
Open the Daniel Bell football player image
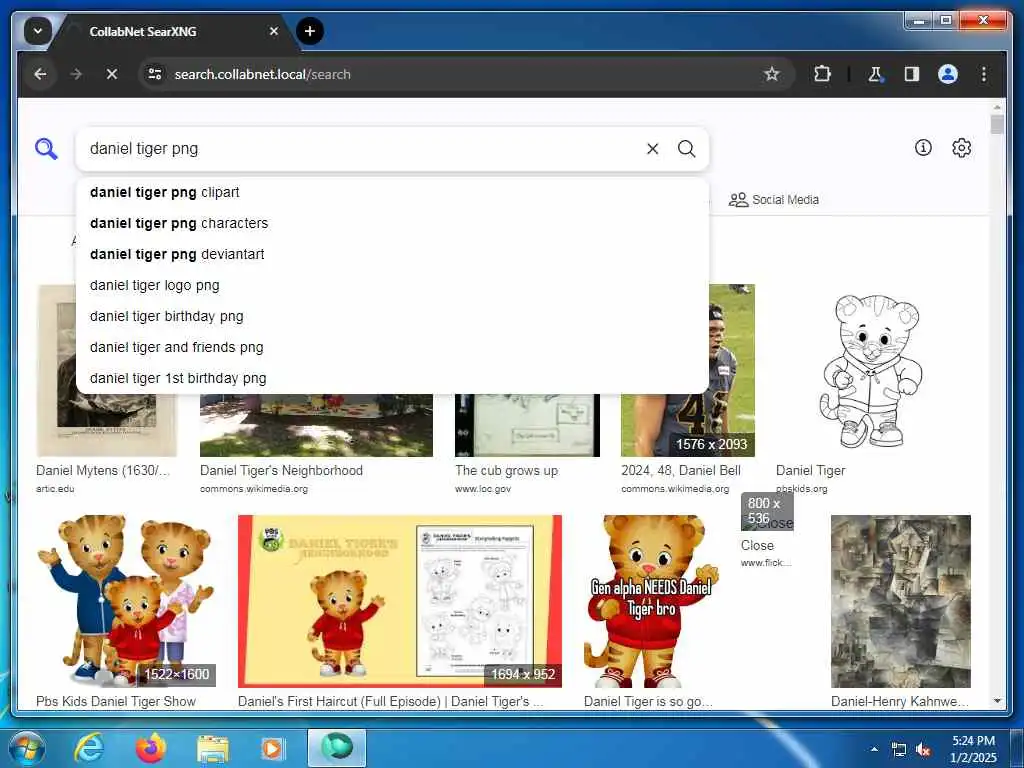[x=731, y=370]
